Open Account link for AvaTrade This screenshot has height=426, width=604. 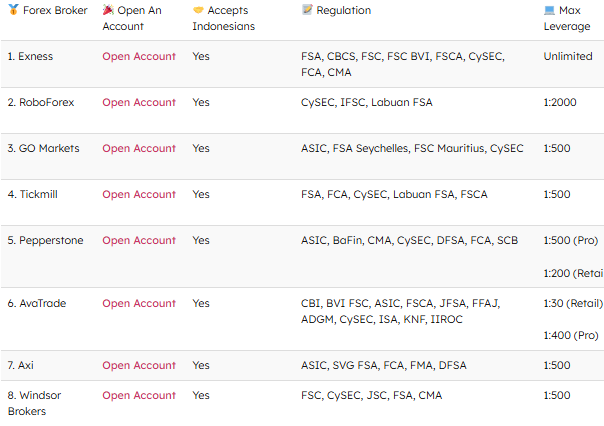click(x=139, y=303)
